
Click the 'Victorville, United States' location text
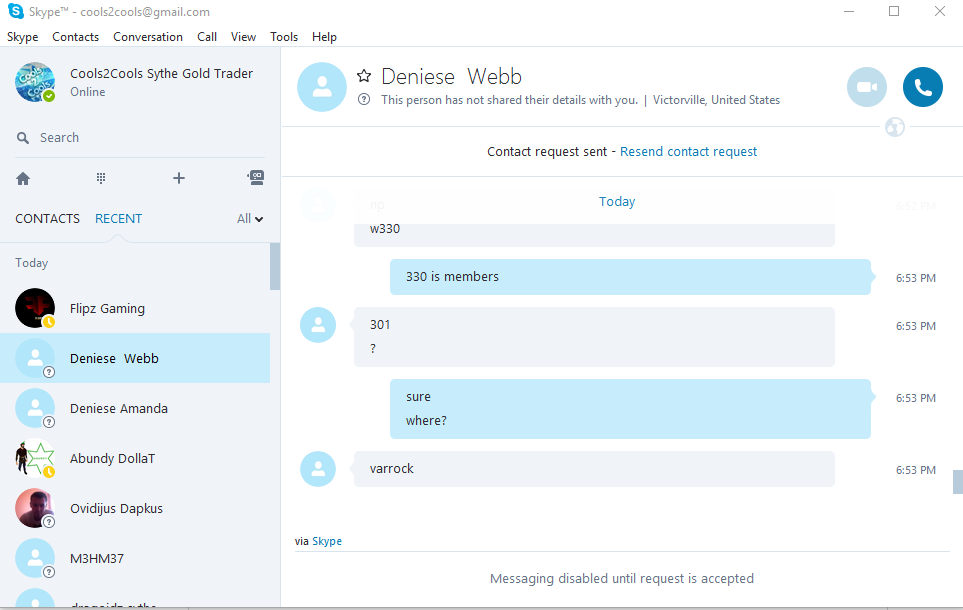[x=716, y=100]
